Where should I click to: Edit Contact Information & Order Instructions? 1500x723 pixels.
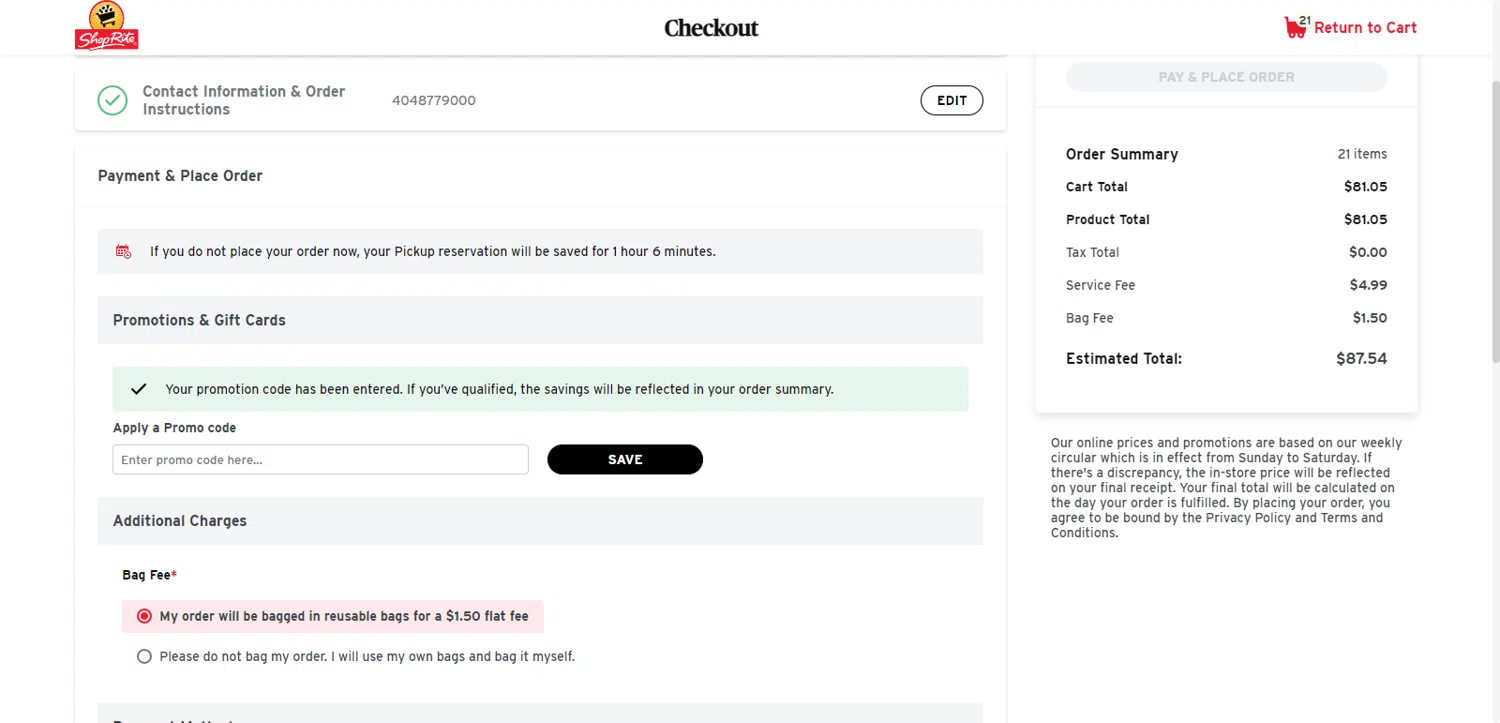(951, 100)
